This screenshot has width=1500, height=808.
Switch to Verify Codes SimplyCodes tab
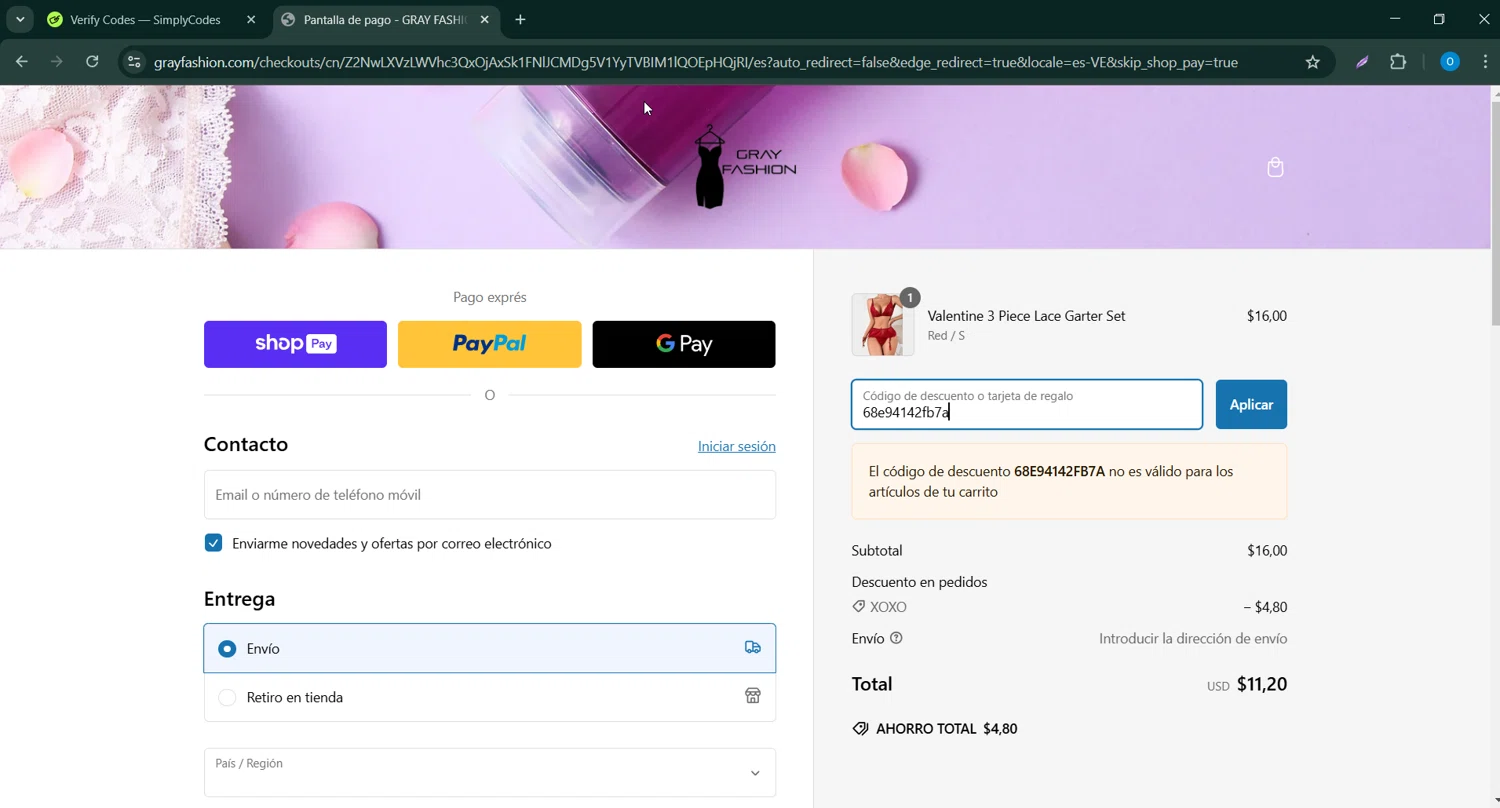(x=145, y=20)
